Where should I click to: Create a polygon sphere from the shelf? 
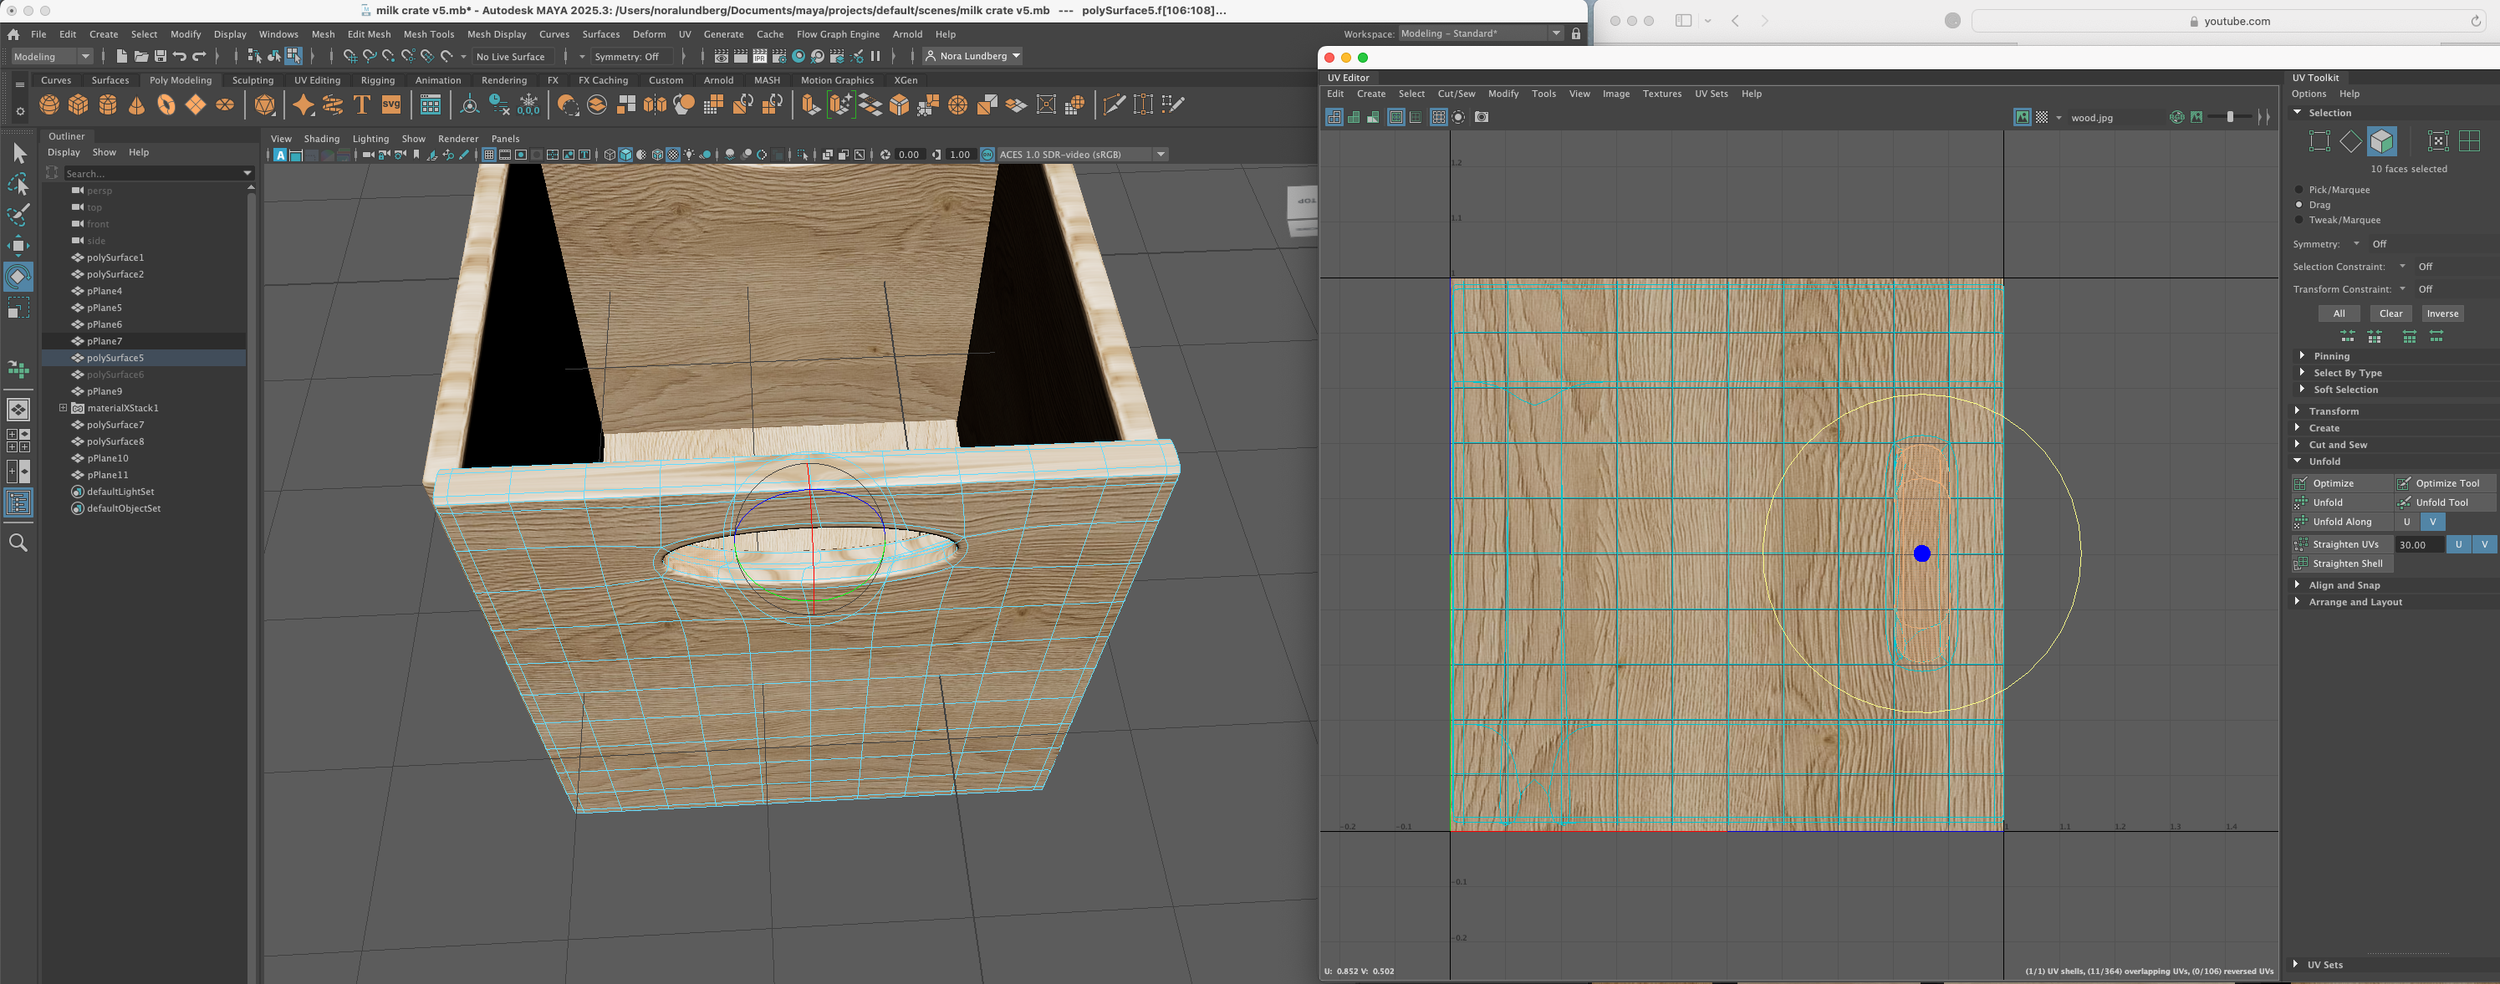click(x=49, y=104)
